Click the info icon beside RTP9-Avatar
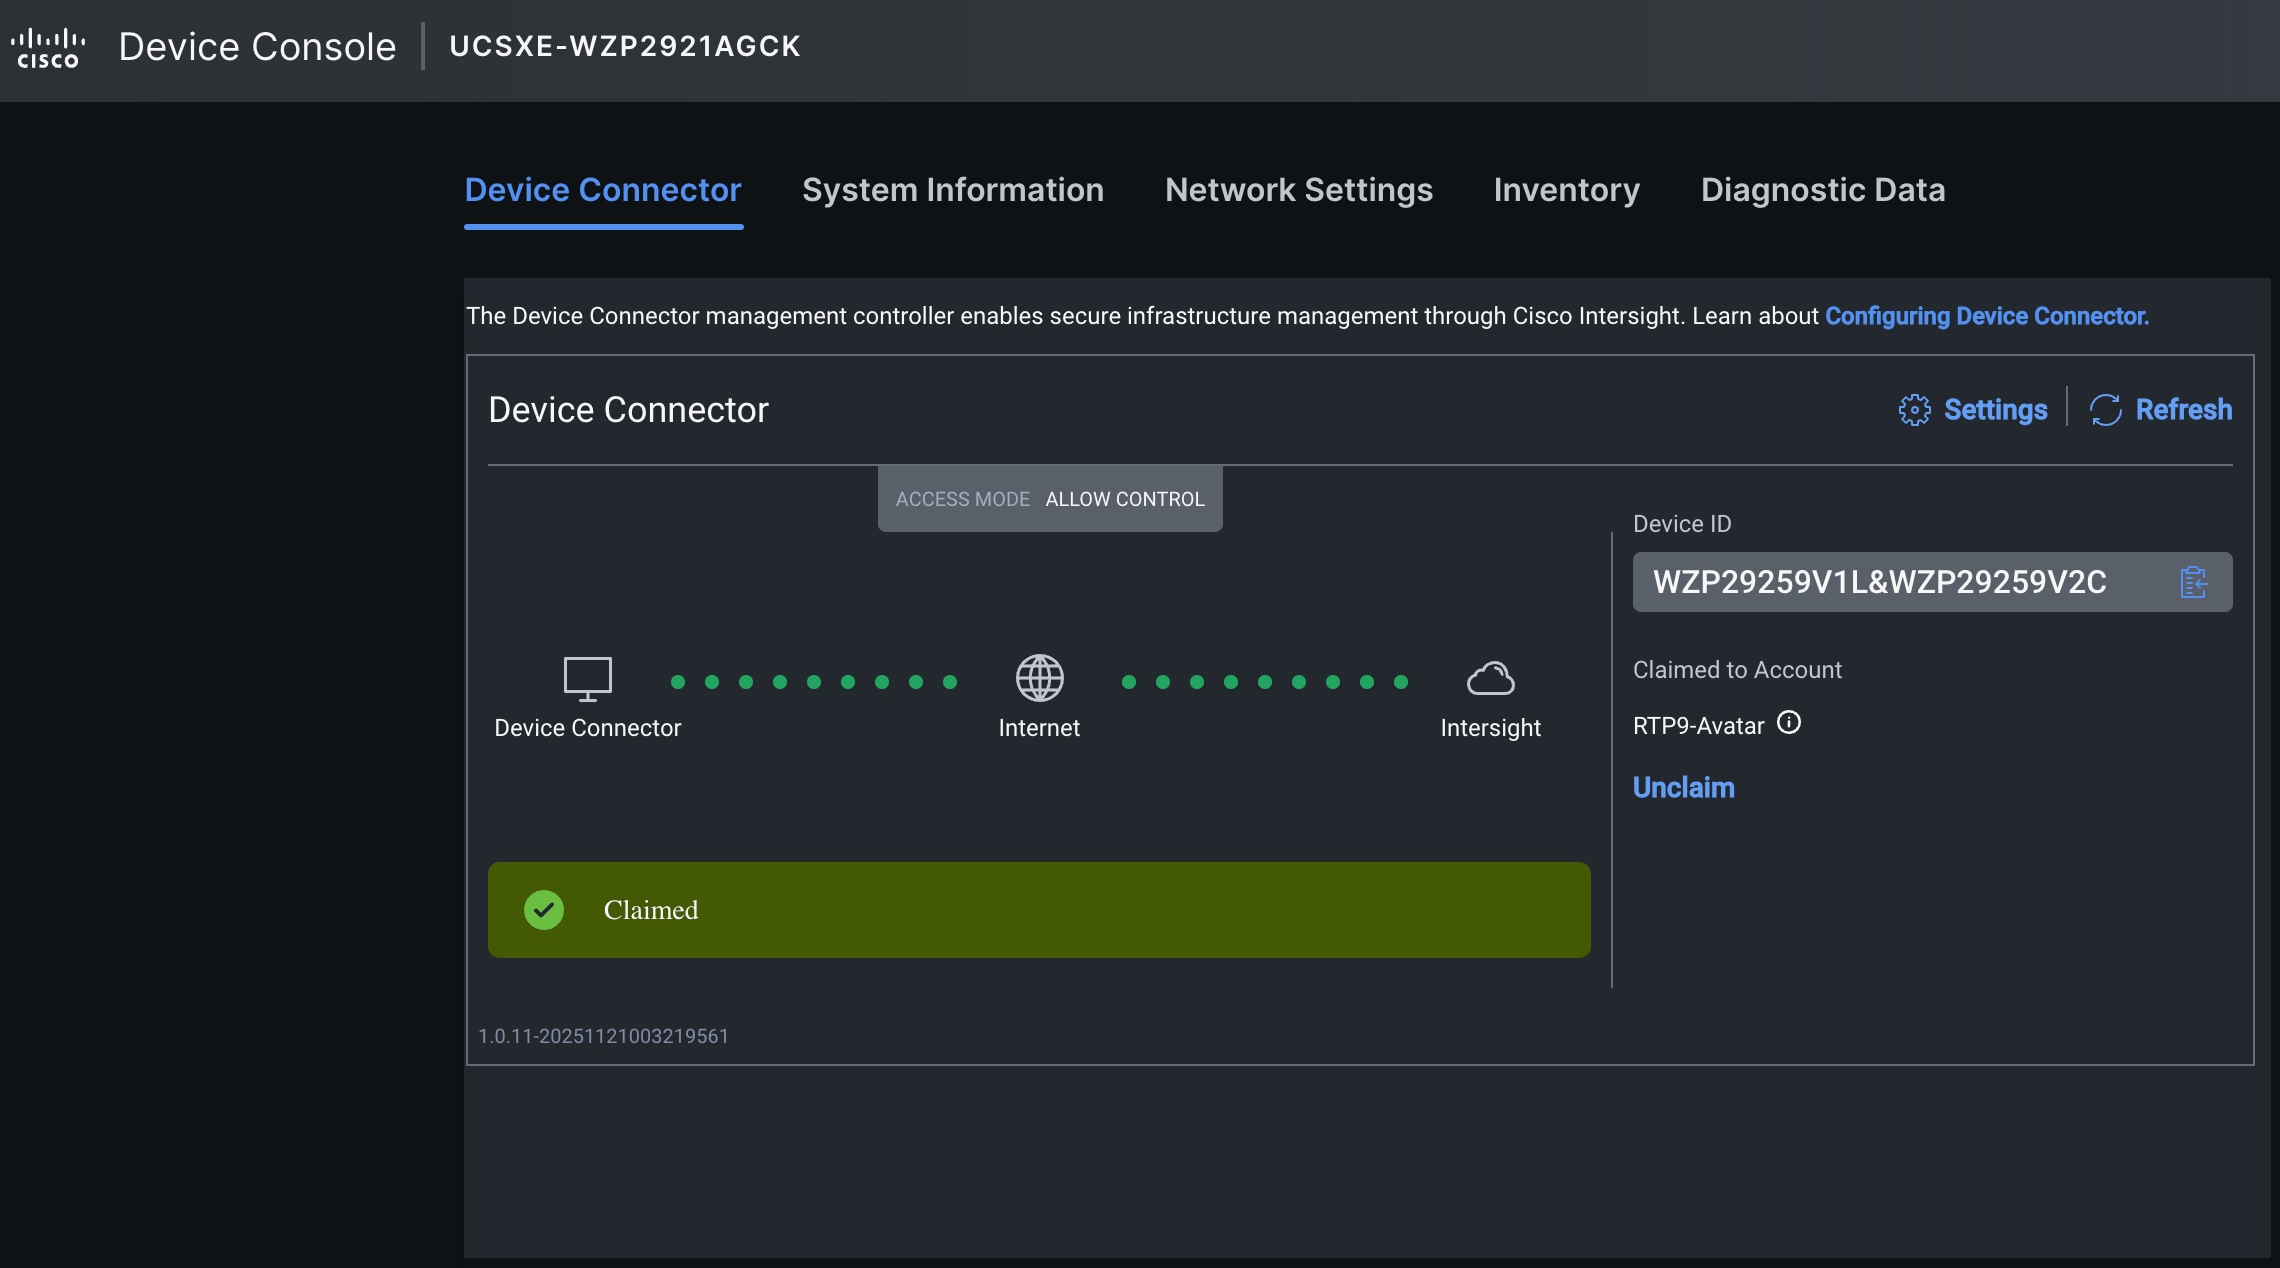The width and height of the screenshot is (2280, 1268). tap(1789, 723)
